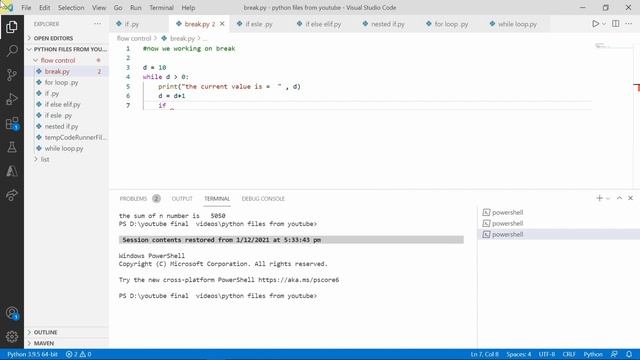640x360 pixels.
Task: Close the break.py editor tab
Action: click(222, 24)
